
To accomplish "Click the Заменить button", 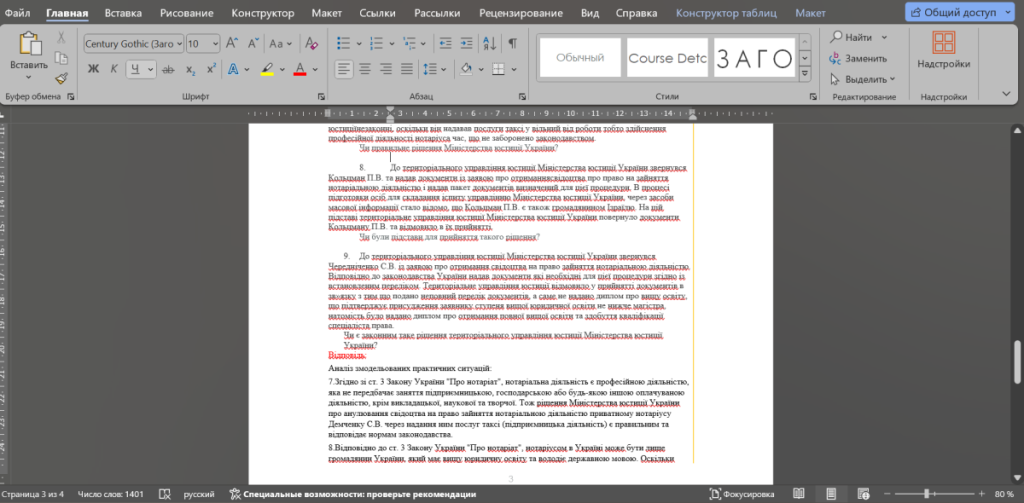I will pyautogui.click(x=858, y=58).
